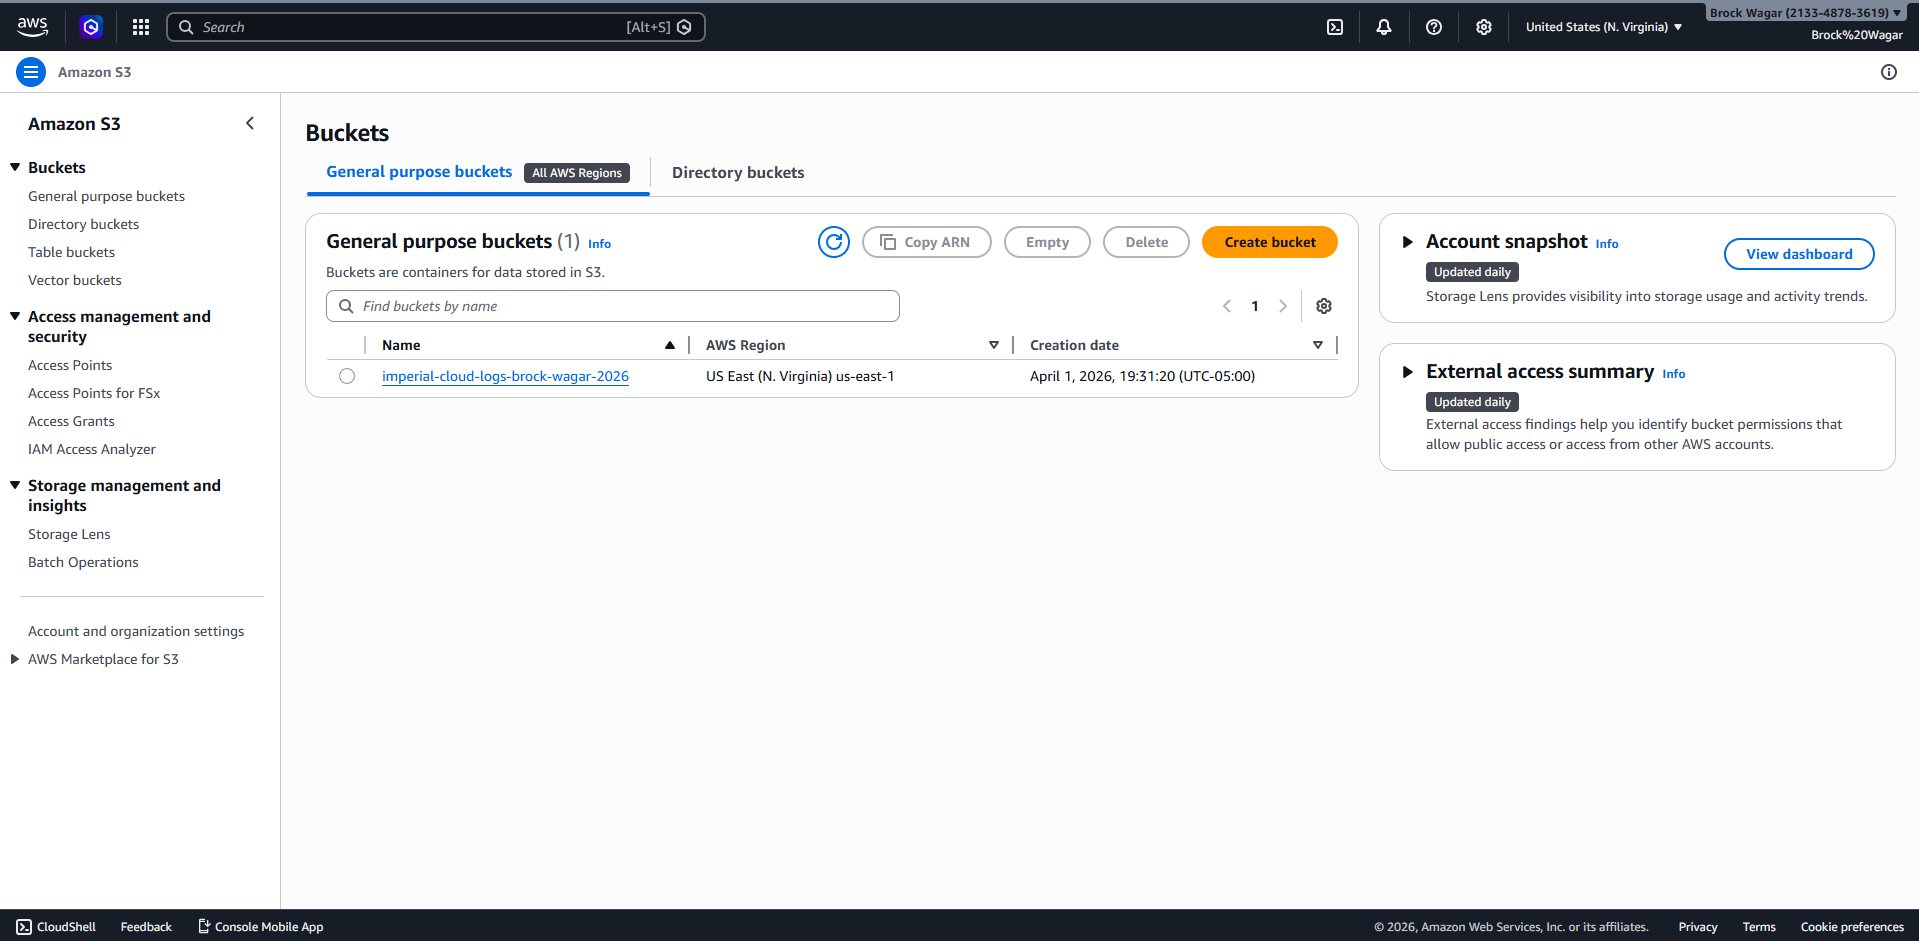The width and height of the screenshot is (1919, 941).
Task: Go to the next page of buckets
Action: point(1283,306)
